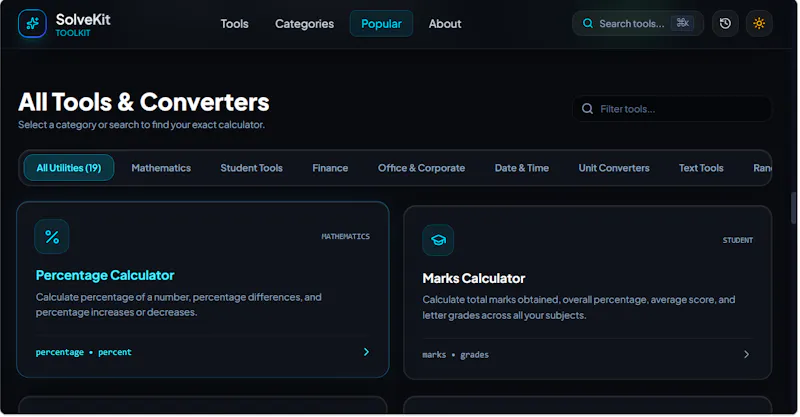Switch to the Finance category tab
Screen dimensions: 800x417
(330, 168)
